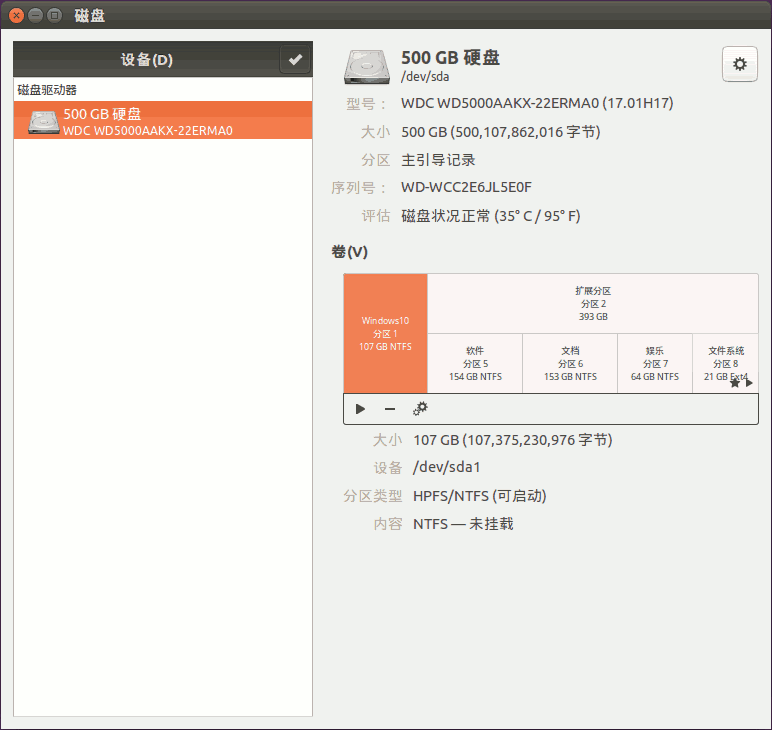
Task: Select the extended partition 2 block
Action: [x=593, y=304]
